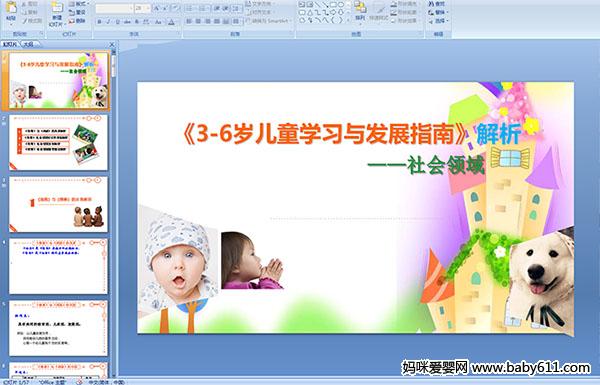Expand the slide Layout dropdown
The image size is (600, 385).
[79, 4]
